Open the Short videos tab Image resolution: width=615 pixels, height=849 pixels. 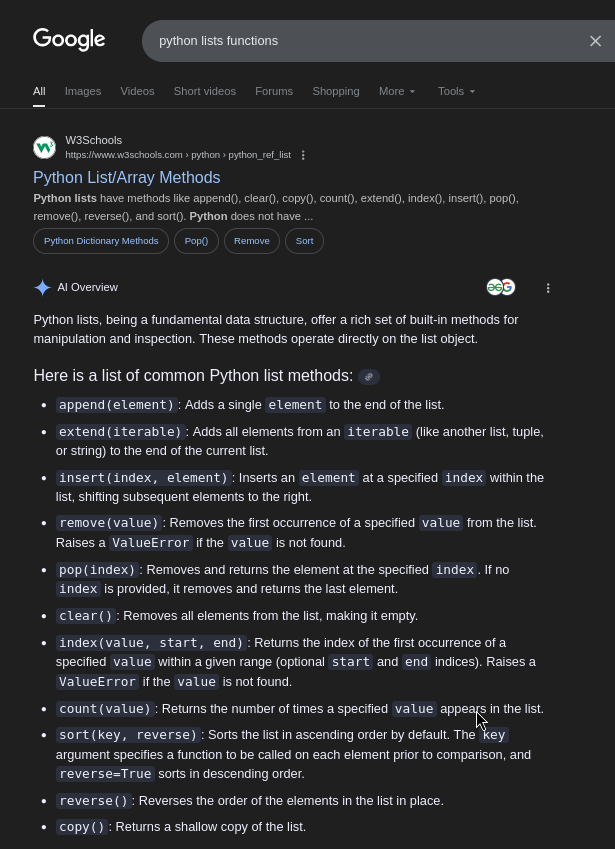[205, 91]
